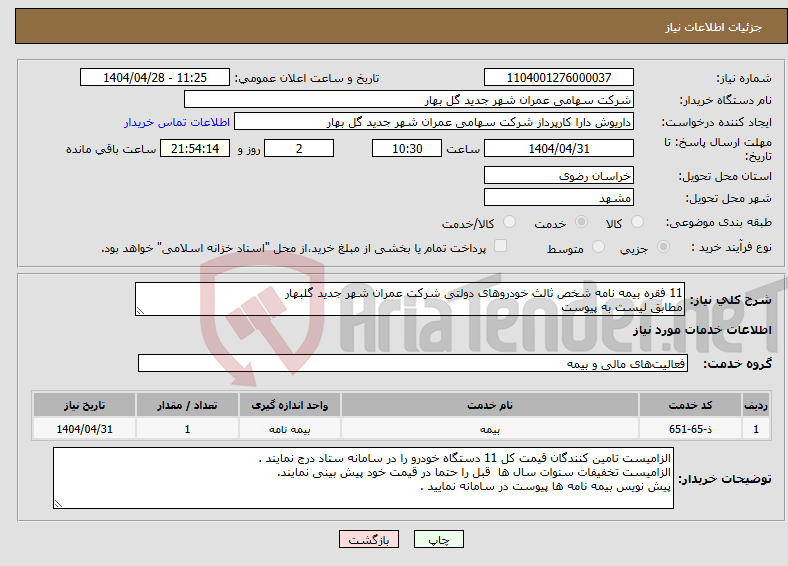Click the deadline time field 10:30
Screen dimensions: 788x566
(407, 148)
